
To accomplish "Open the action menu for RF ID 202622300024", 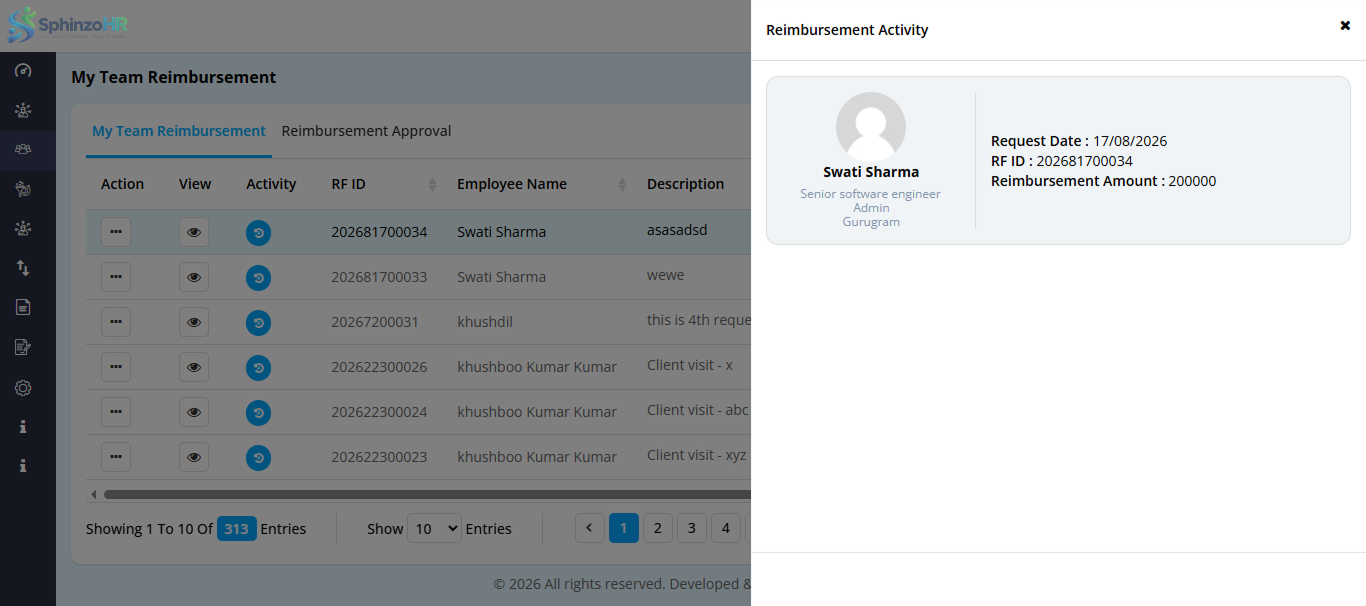I will point(116,412).
